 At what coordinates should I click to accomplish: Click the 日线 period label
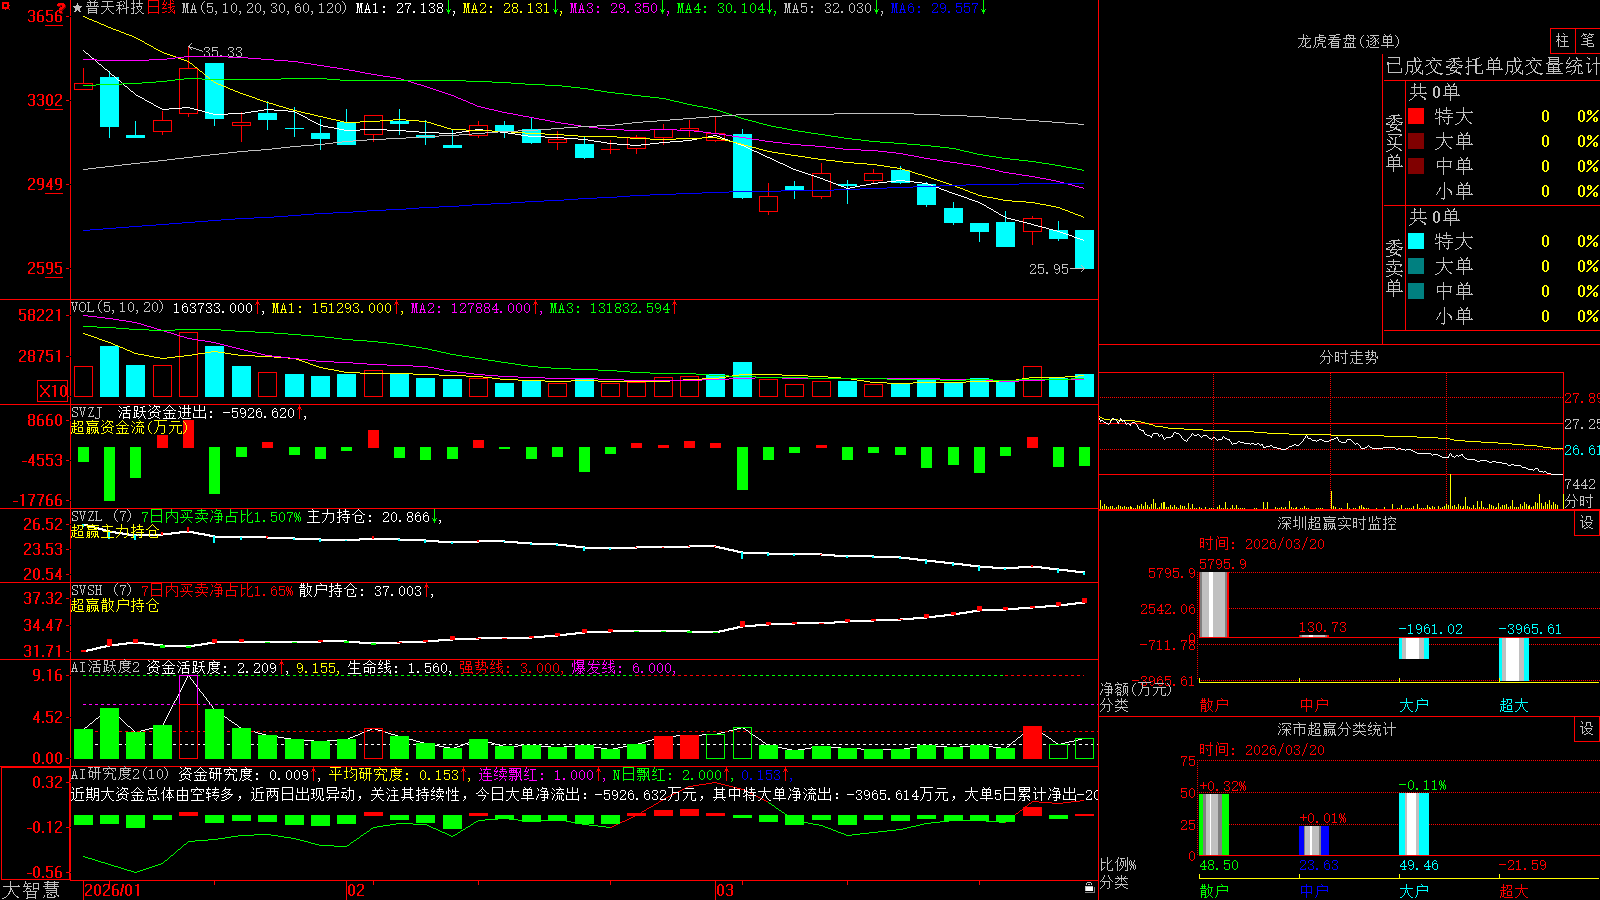[x=161, y=8]
